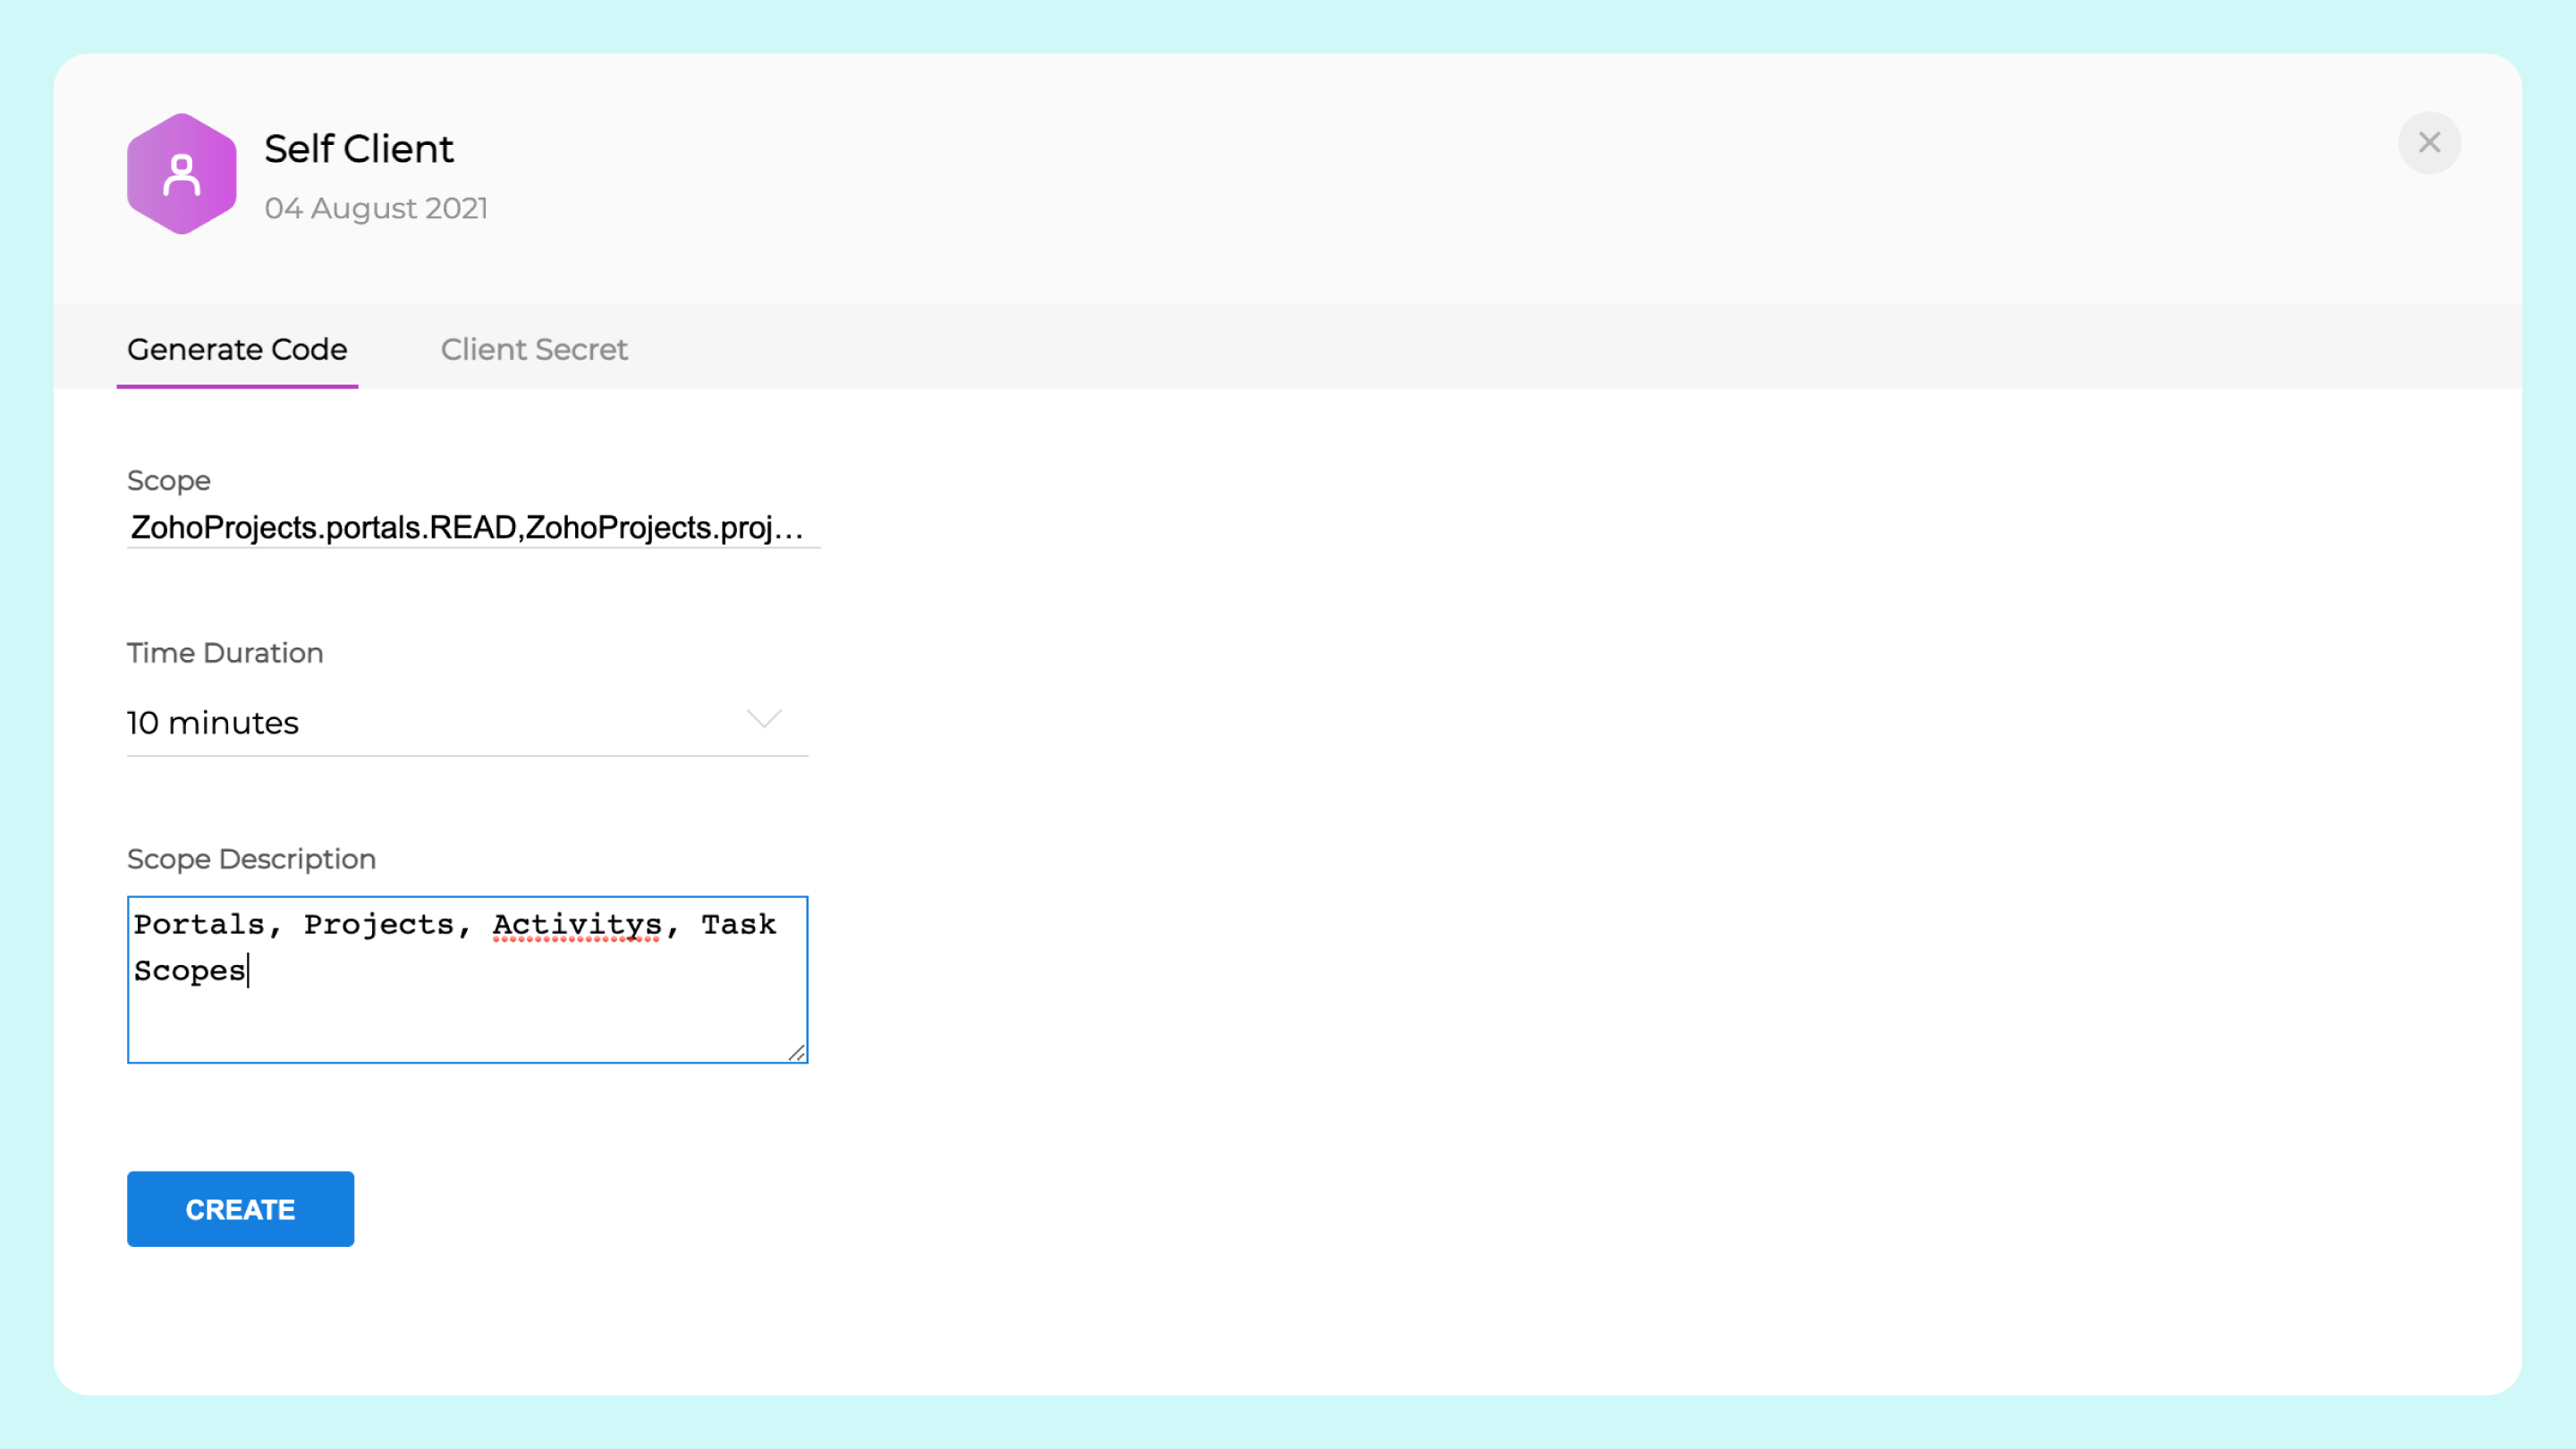2576x1449 pixels.
Task: Click the Self Client hexagon user icon
Action: (182, 174)
